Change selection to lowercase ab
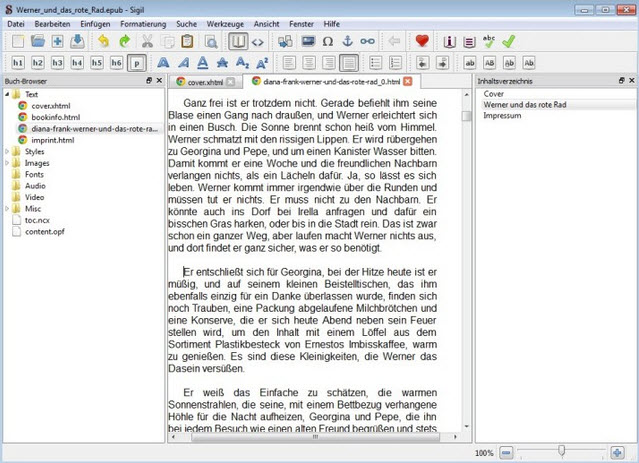Image resolution: width=639 pixels, height=463 pixels. 469,63
